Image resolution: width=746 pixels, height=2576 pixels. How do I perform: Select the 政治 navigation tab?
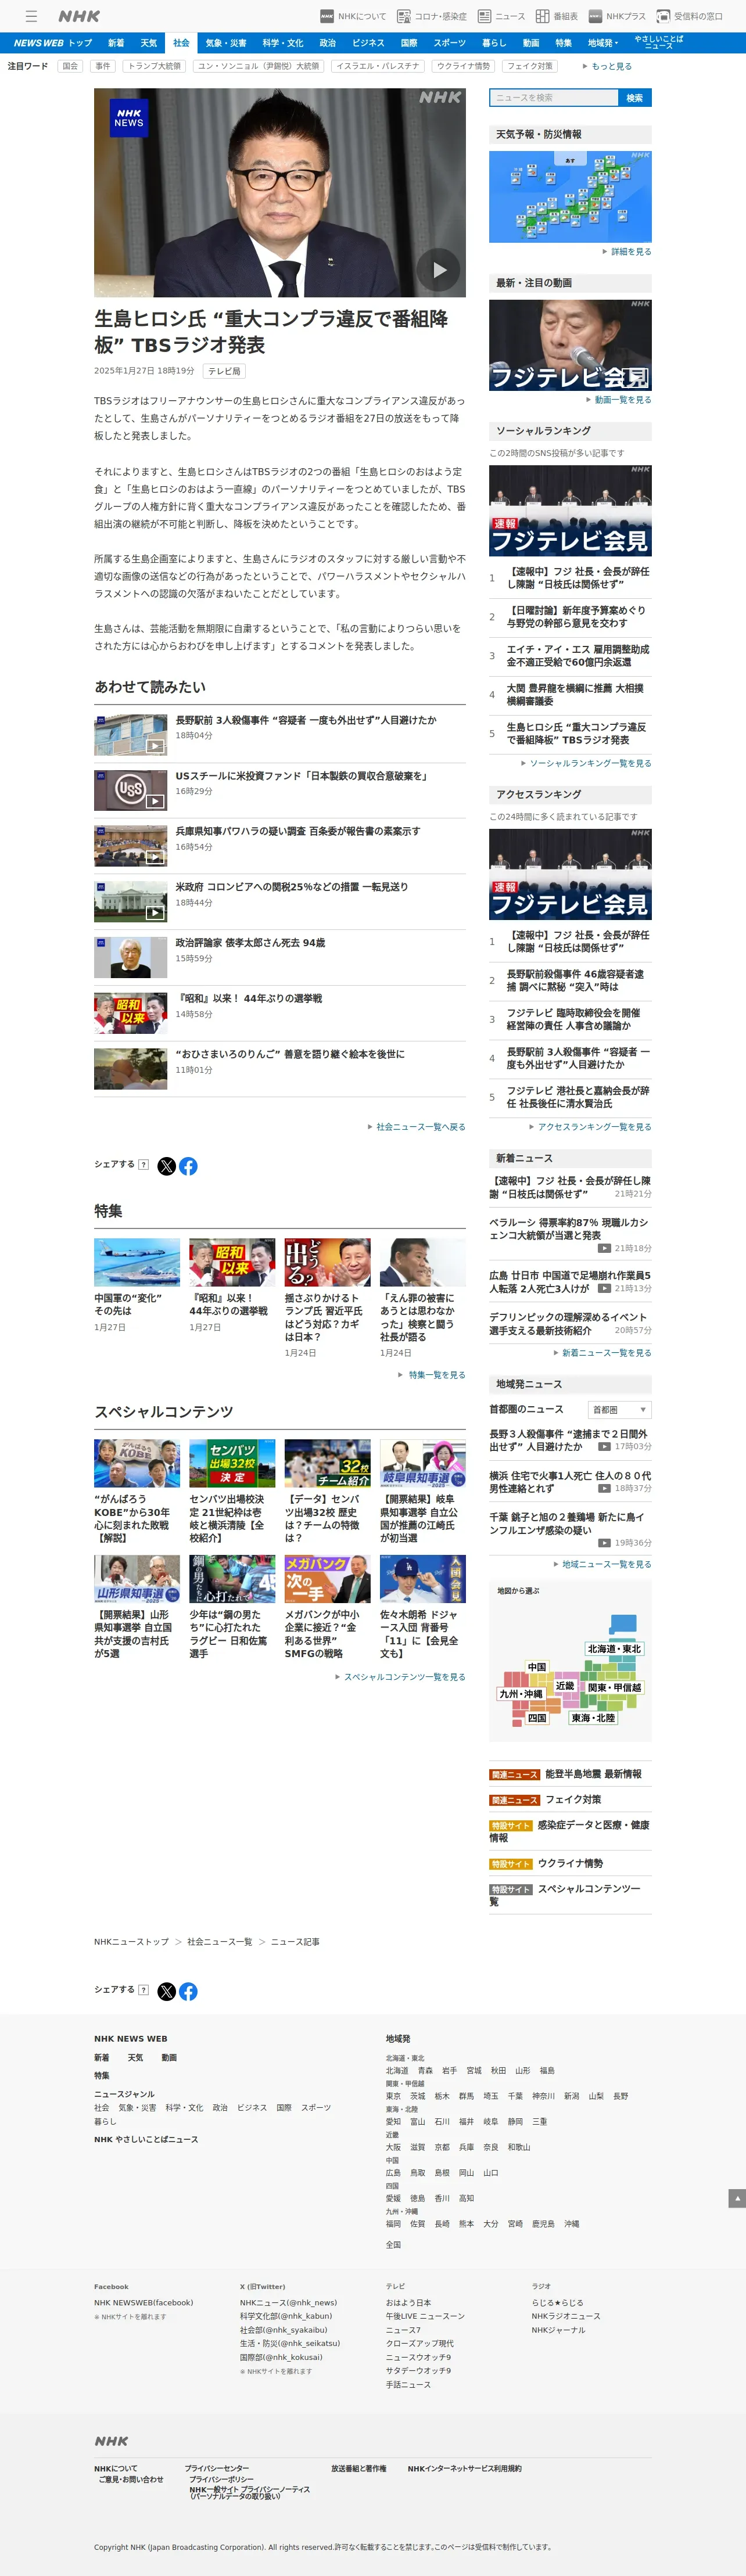(x=328, y=43)
